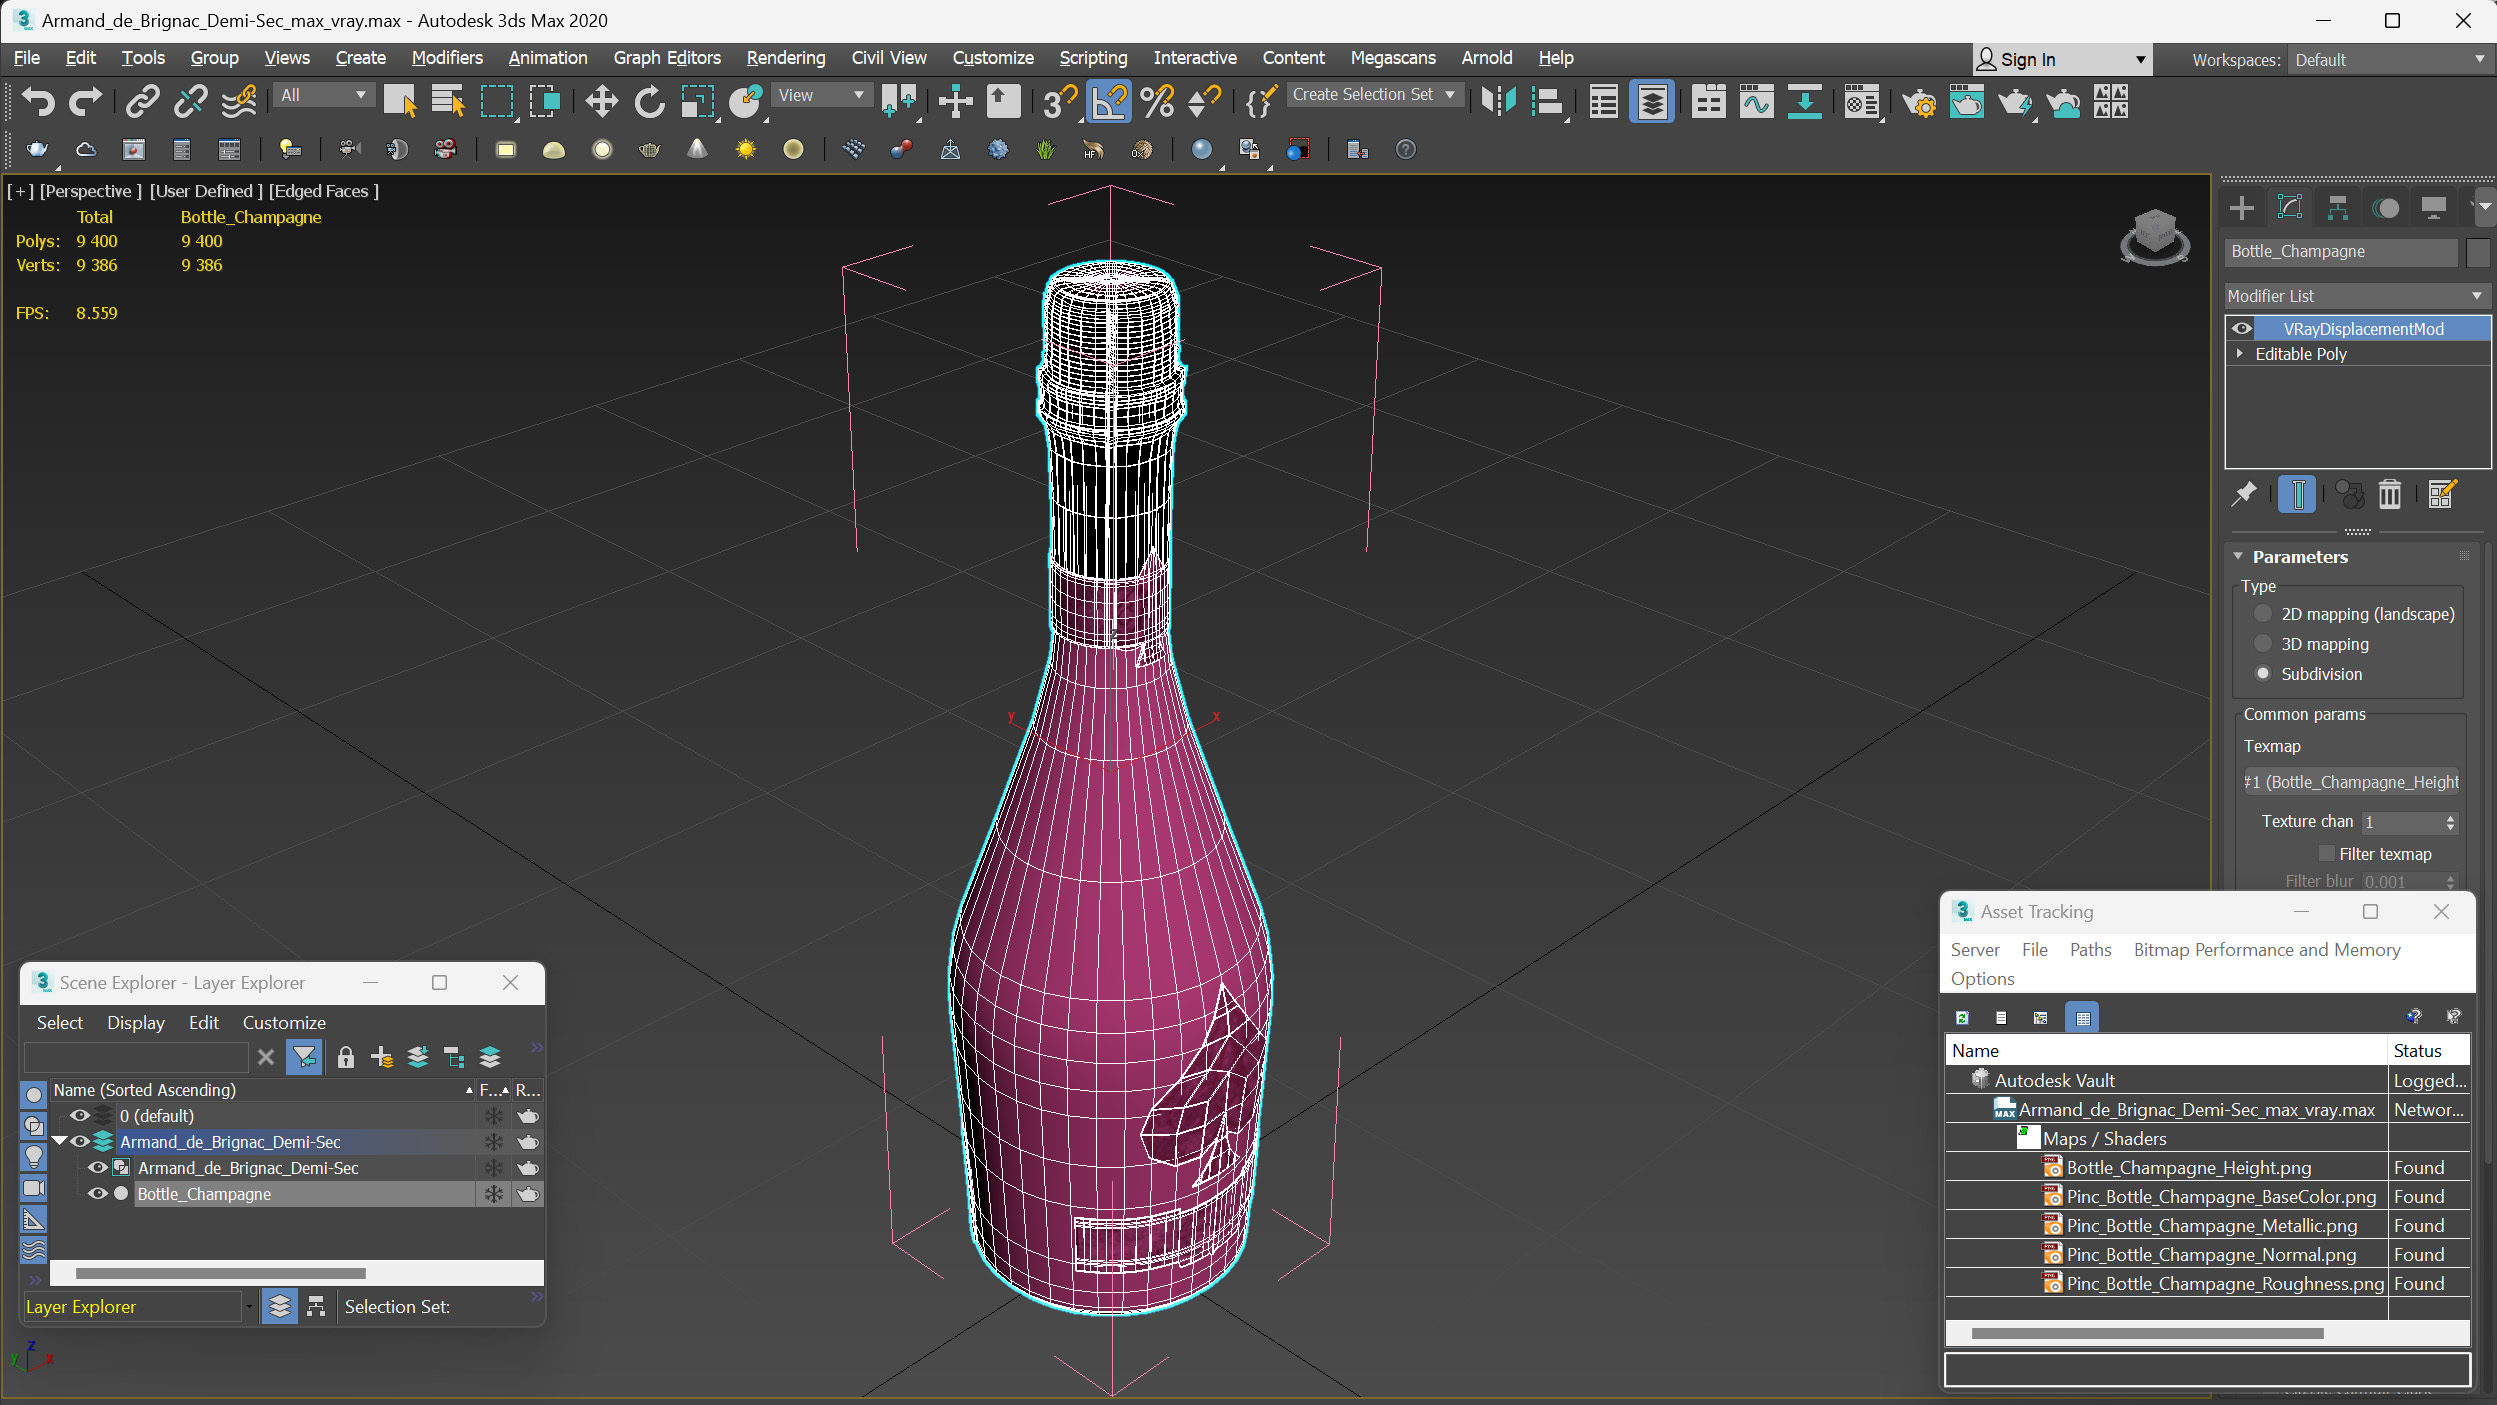Image resolution: width=2497 pixels, height=1405 pixels.
Task: Open Paths menu in Asset Tracking
Action: 2090,949
